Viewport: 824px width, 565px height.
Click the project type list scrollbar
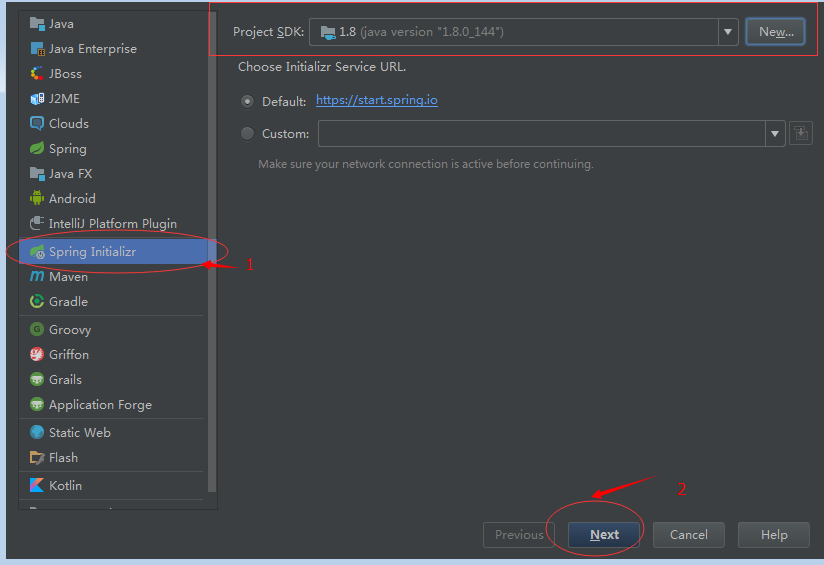click(x=212, y=252)
